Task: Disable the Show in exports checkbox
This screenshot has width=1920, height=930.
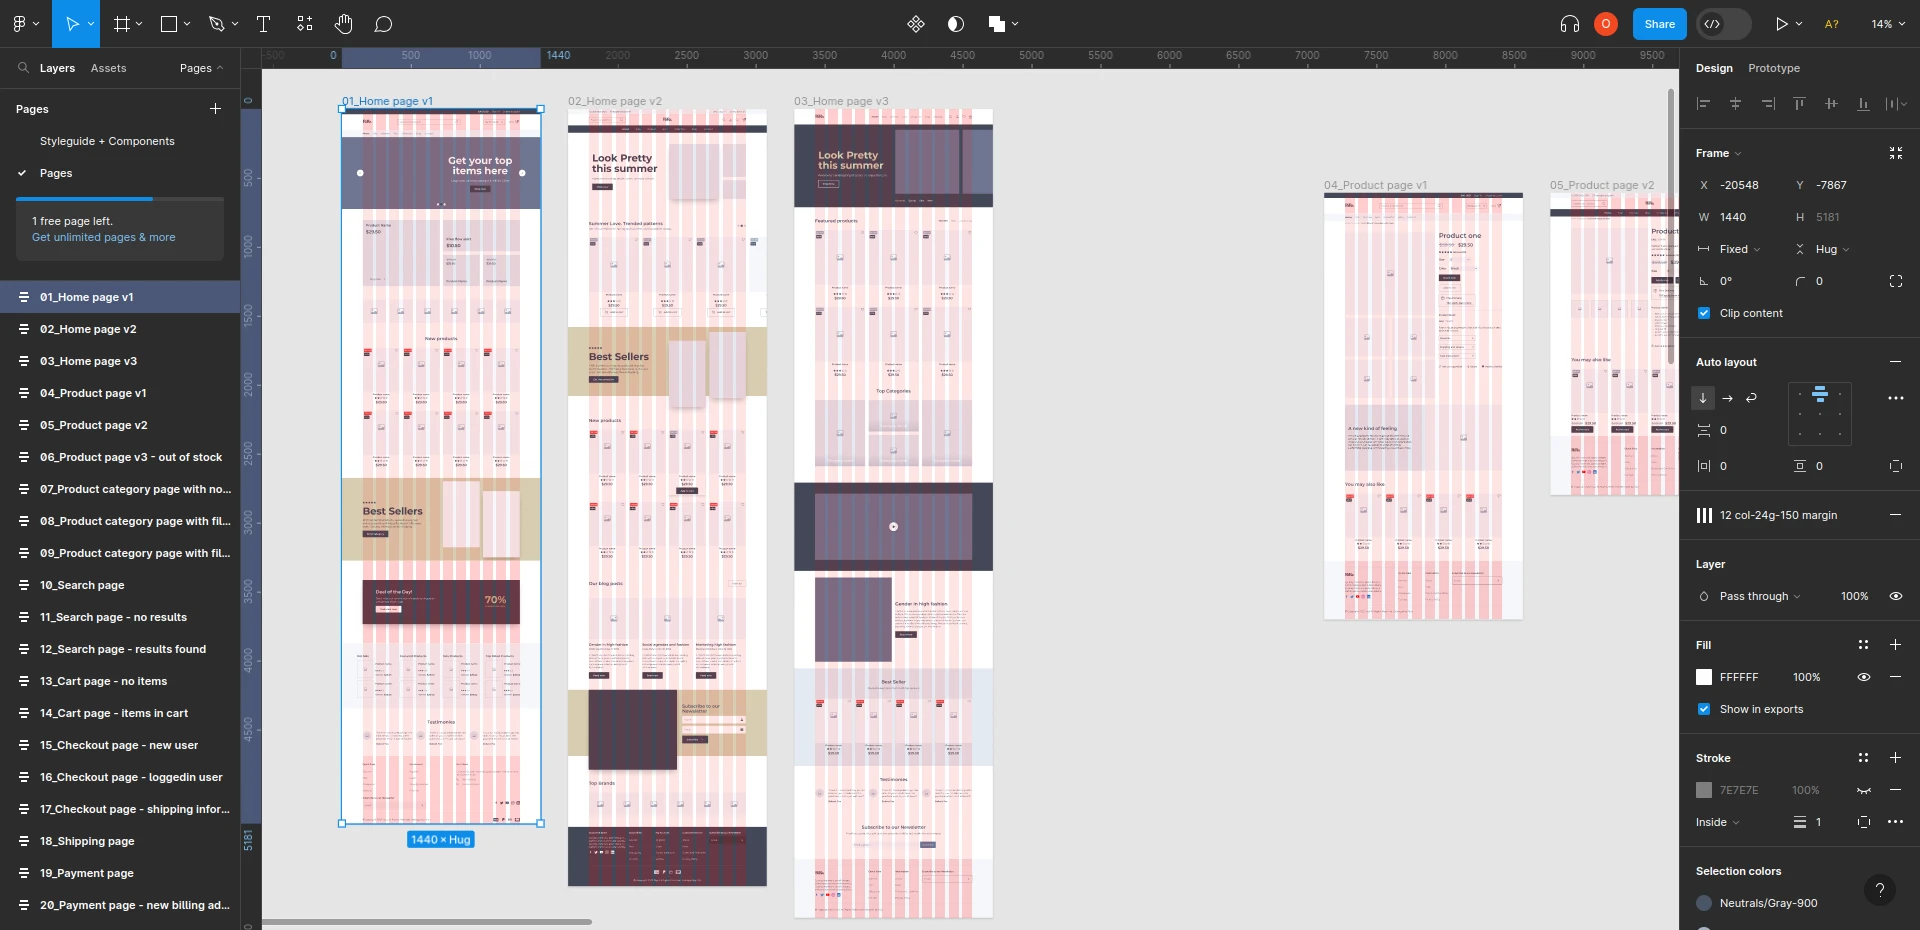Action: (x=1703, y=709)
